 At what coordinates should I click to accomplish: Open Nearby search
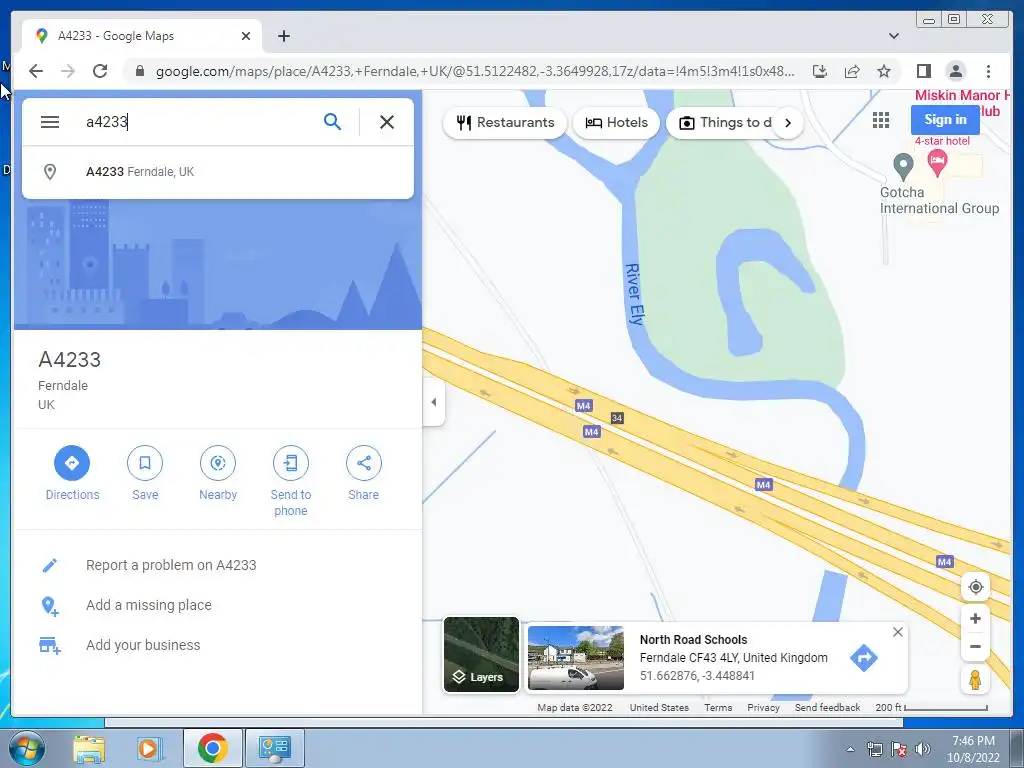pyautogui.click(x=218, y=473)
